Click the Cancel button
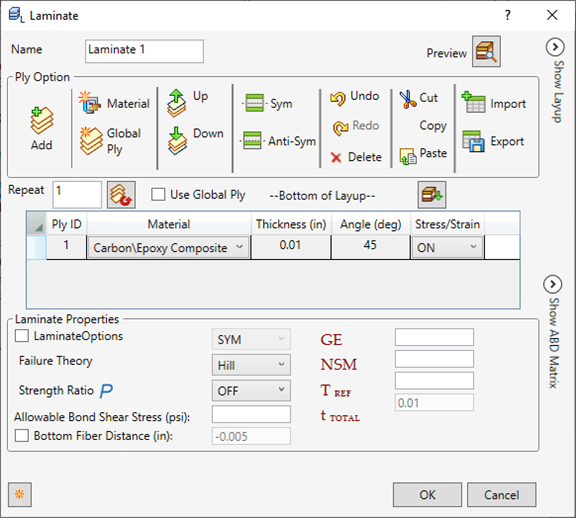This screenshot has height=518, width=576. tap(501, 494)
